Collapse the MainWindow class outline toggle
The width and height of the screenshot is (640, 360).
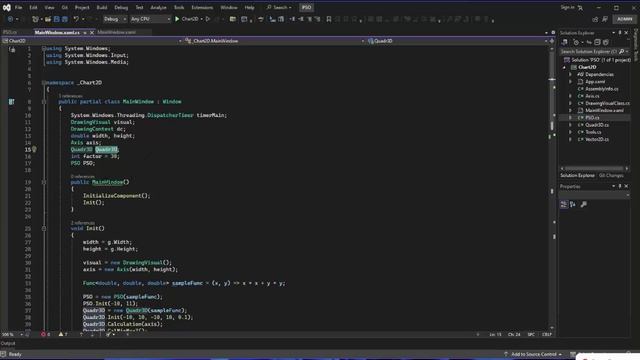[44, 102]
